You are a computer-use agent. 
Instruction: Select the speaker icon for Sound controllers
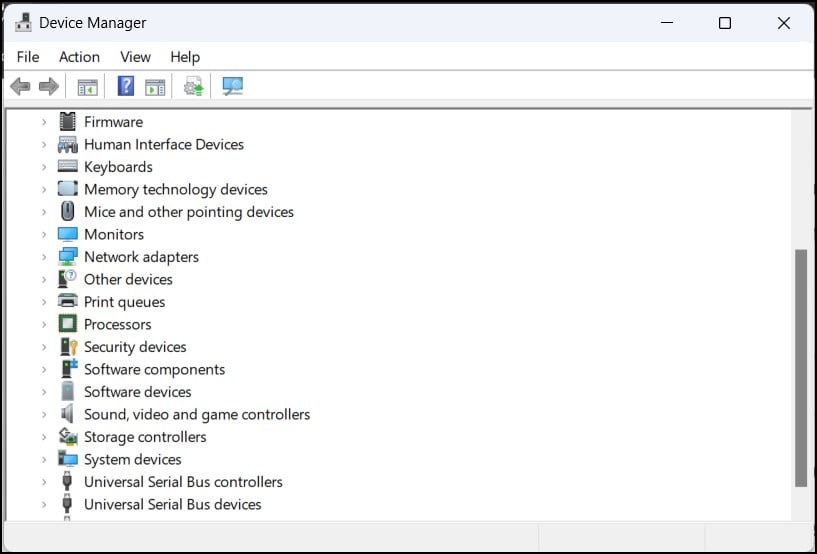[x=67, y=414]
